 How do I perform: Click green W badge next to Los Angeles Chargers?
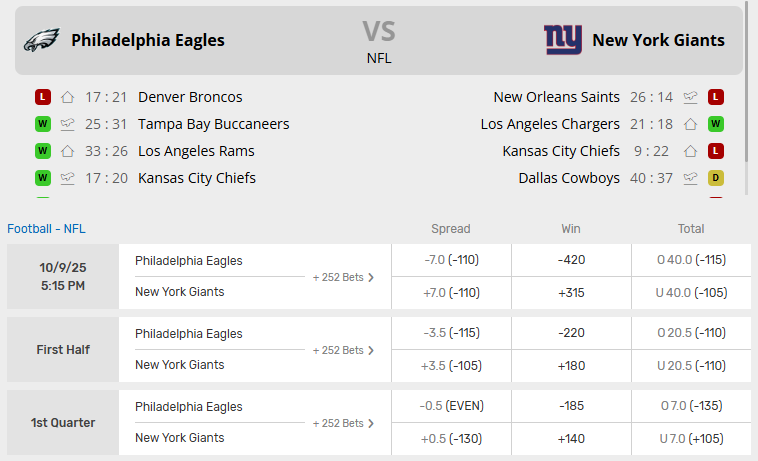pos(716,124)
